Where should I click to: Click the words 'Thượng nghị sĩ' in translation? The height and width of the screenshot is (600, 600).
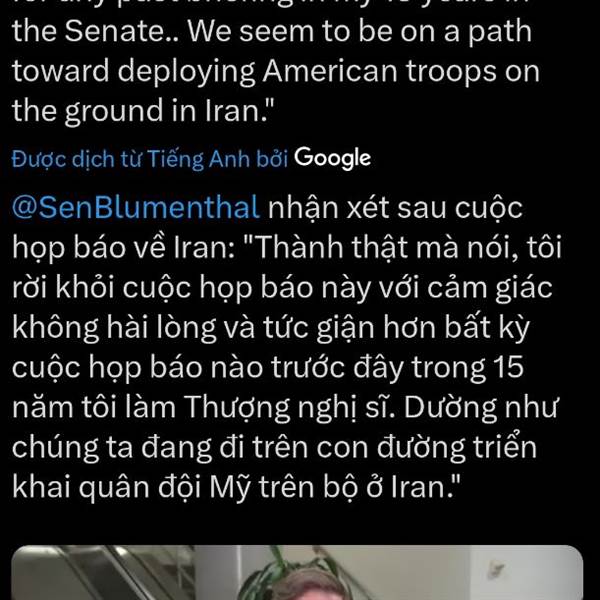[291, 408]
